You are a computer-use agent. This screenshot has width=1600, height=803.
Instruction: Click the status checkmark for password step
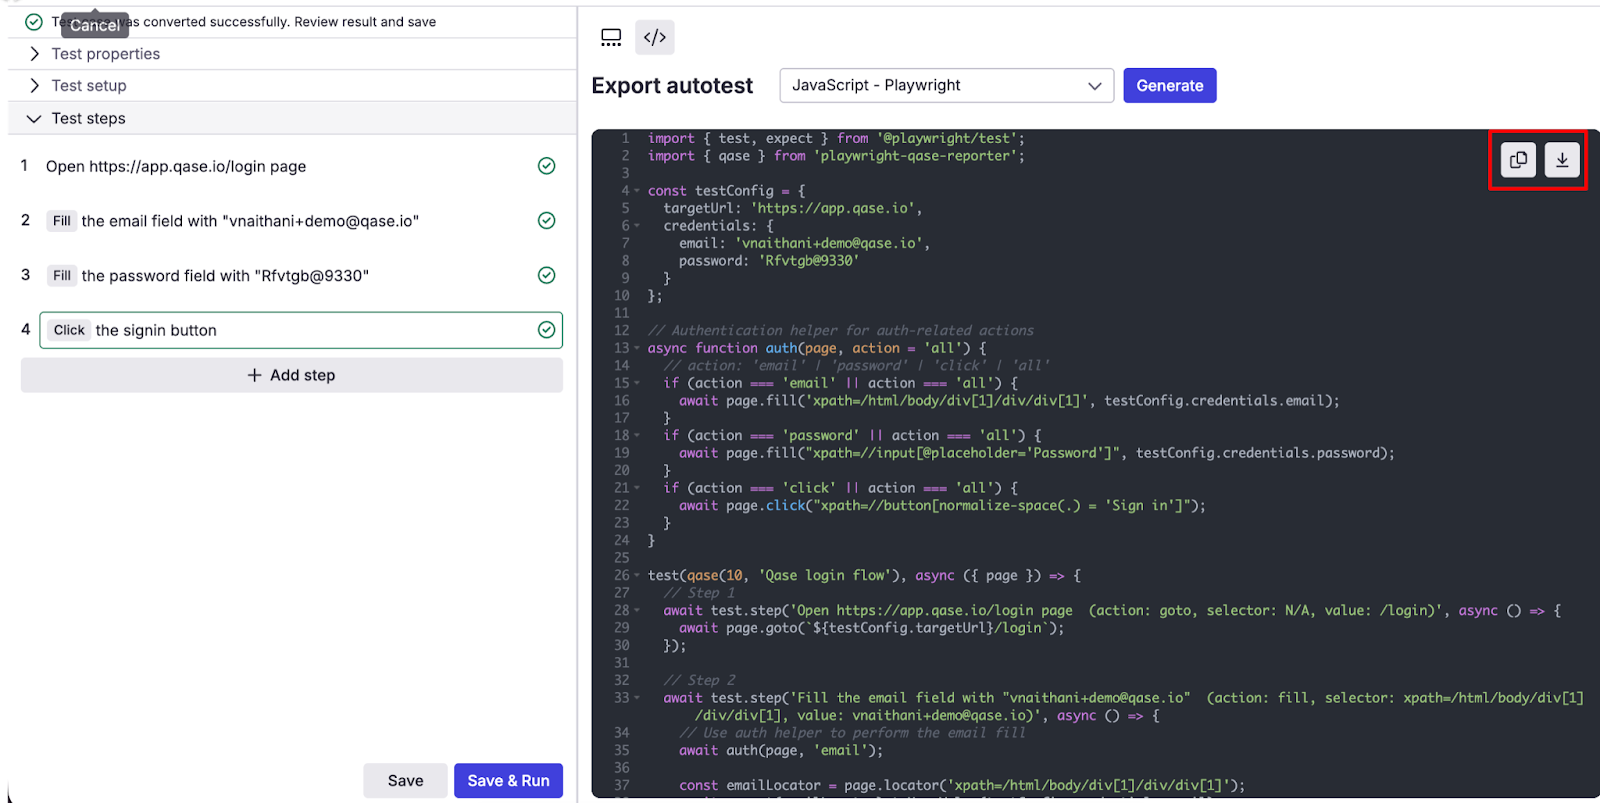coord(546,275)
